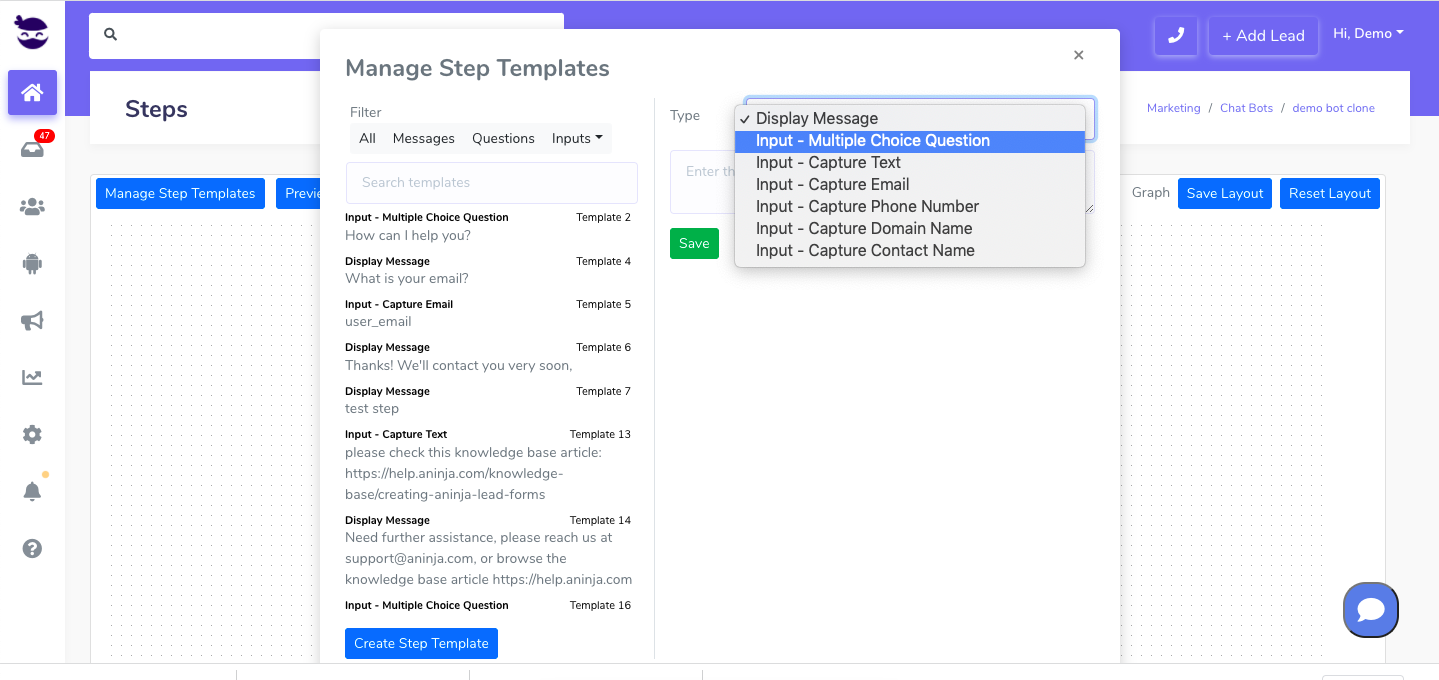Open the inbox icon with 47 badge
Screen dimensions: 1439x680
(x=32, y=150)
